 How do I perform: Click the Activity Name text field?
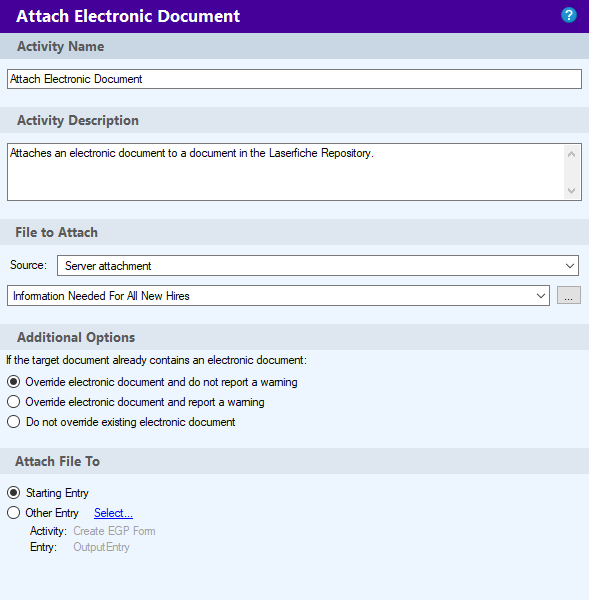point(294,79)
